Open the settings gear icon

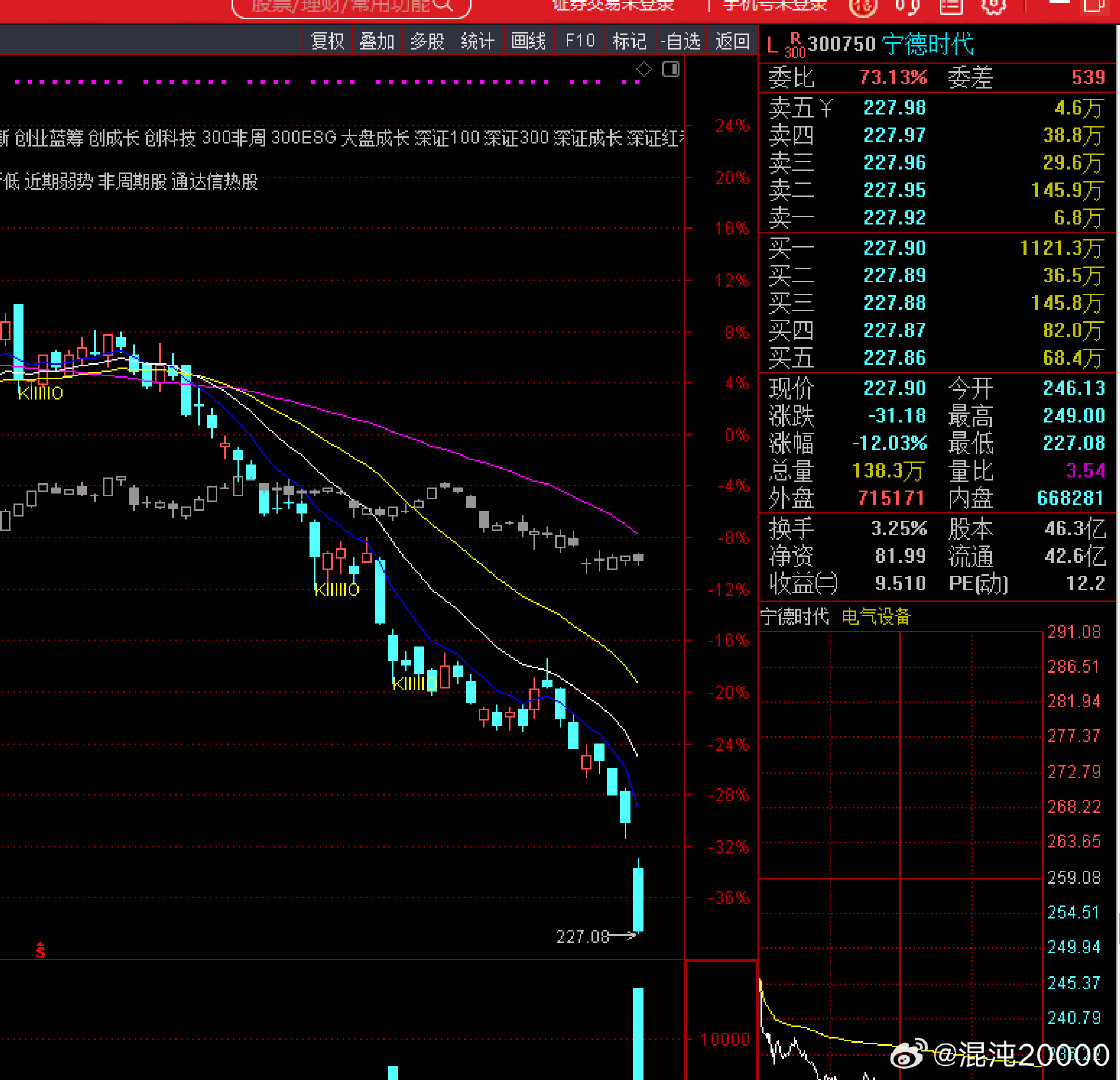click(x=994, y=6)
